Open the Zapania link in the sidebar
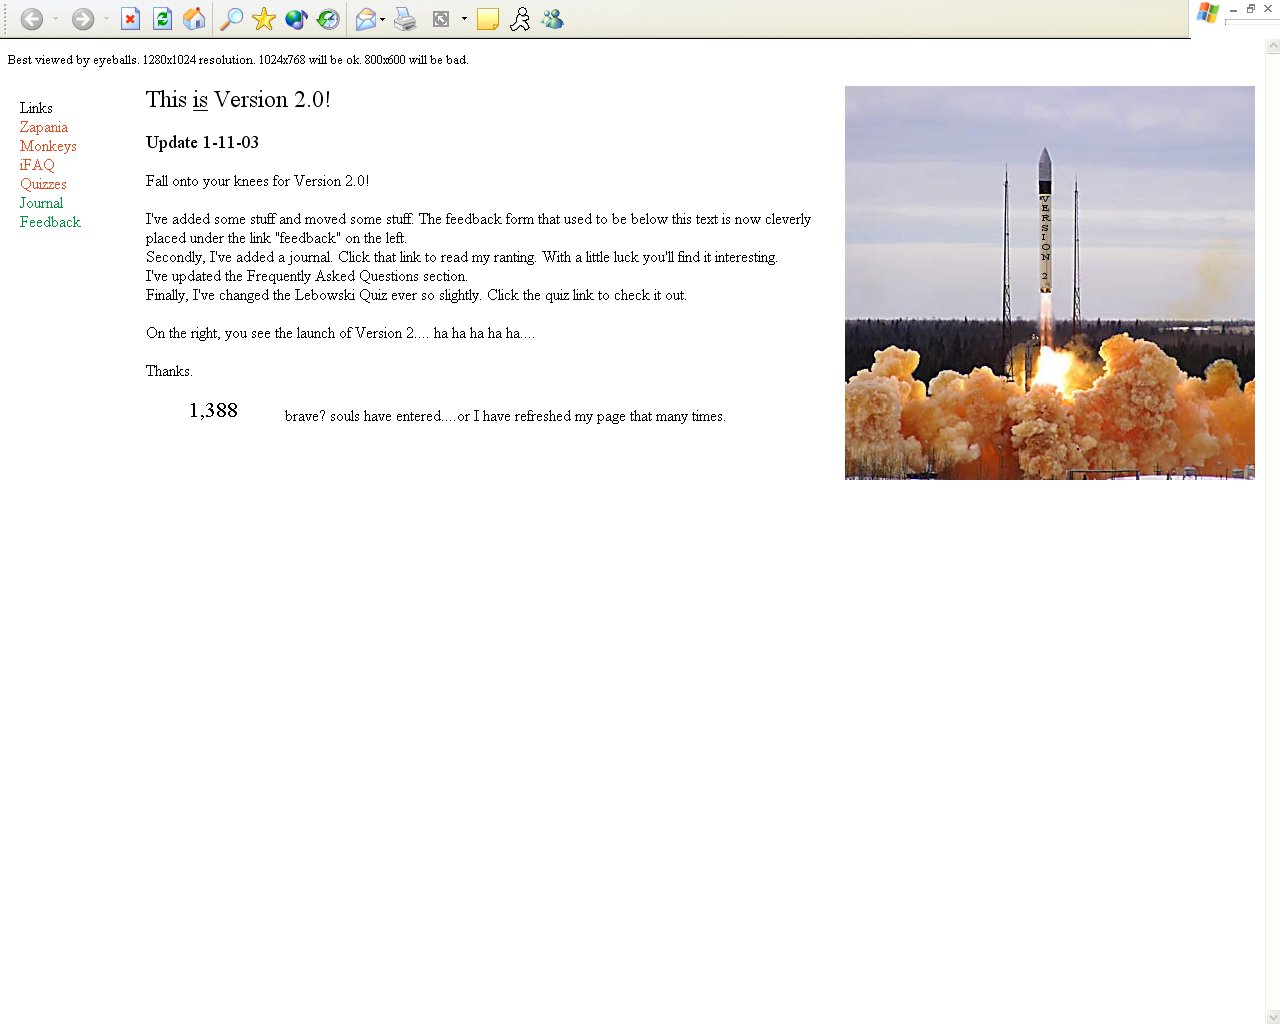 tap(44, 127)
